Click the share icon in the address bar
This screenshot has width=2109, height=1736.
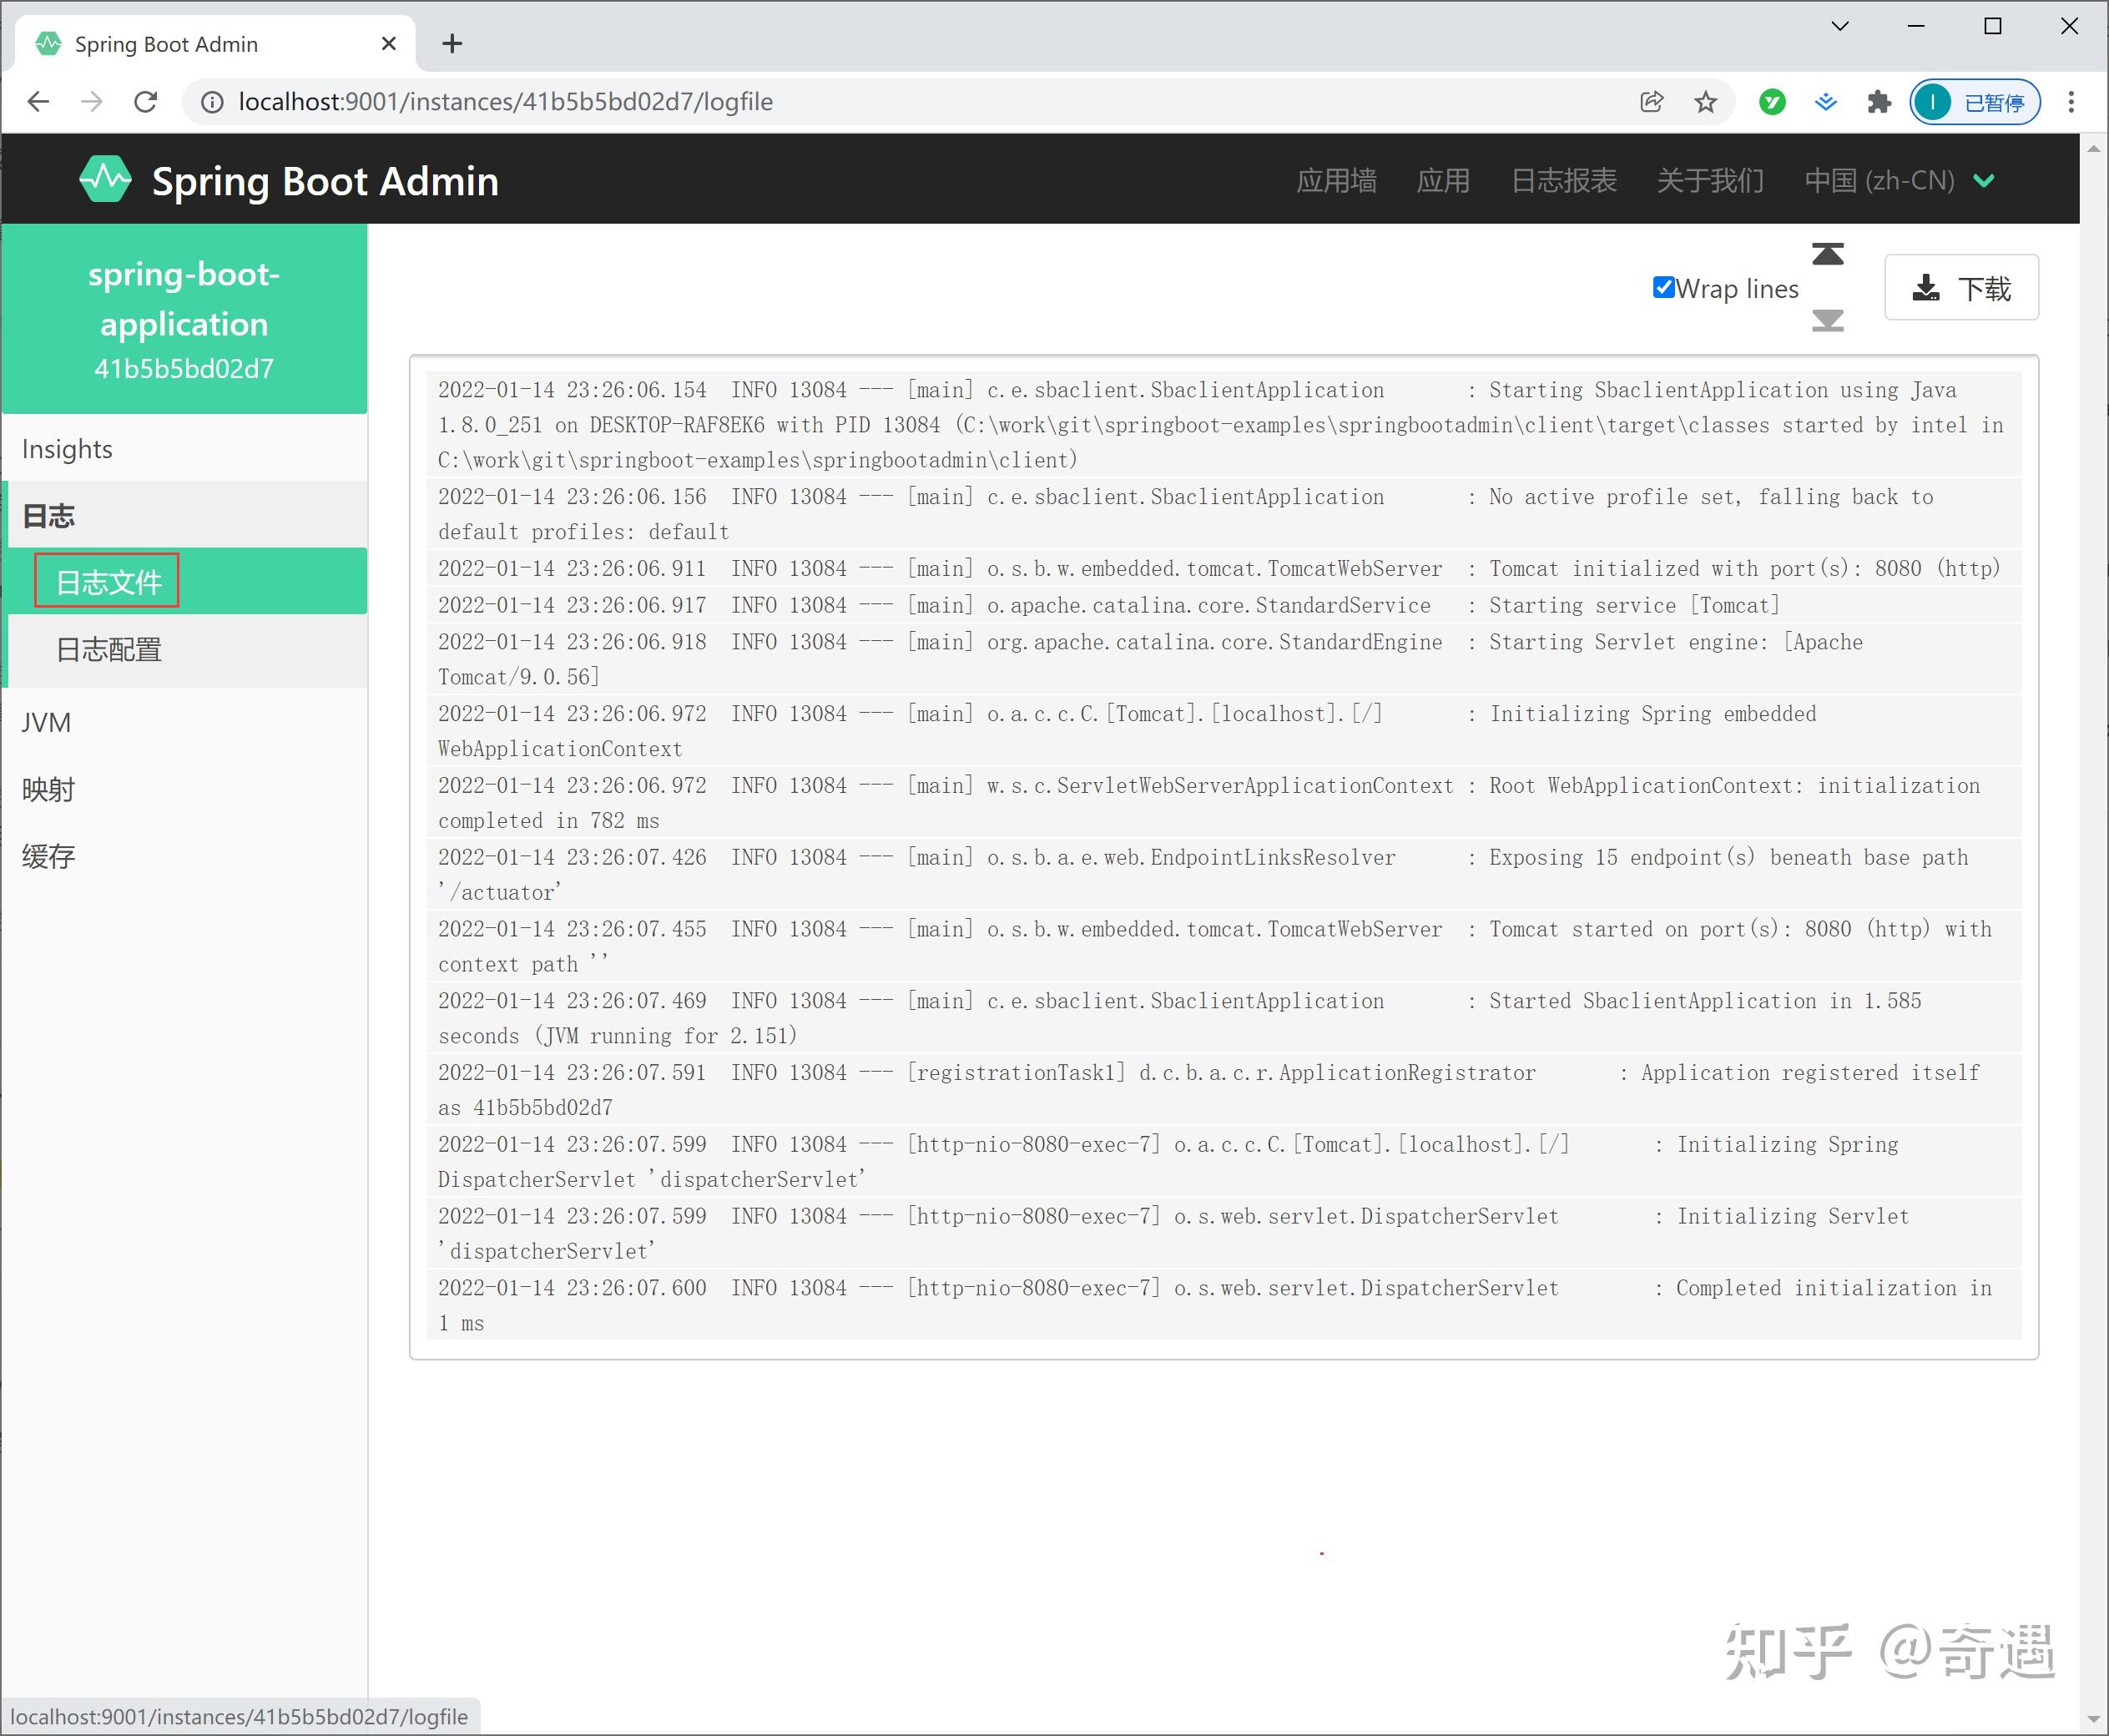click(x=1651, y=101)
